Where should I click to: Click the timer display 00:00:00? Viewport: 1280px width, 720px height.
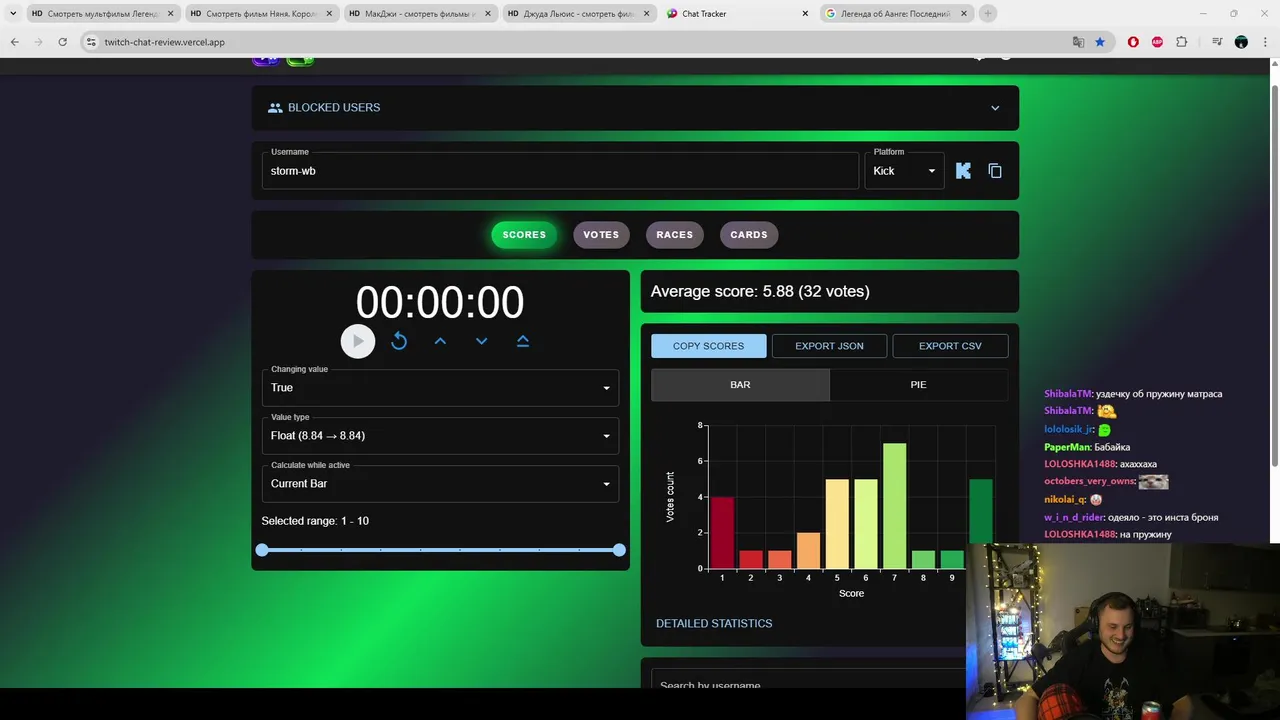pos(440,302)
